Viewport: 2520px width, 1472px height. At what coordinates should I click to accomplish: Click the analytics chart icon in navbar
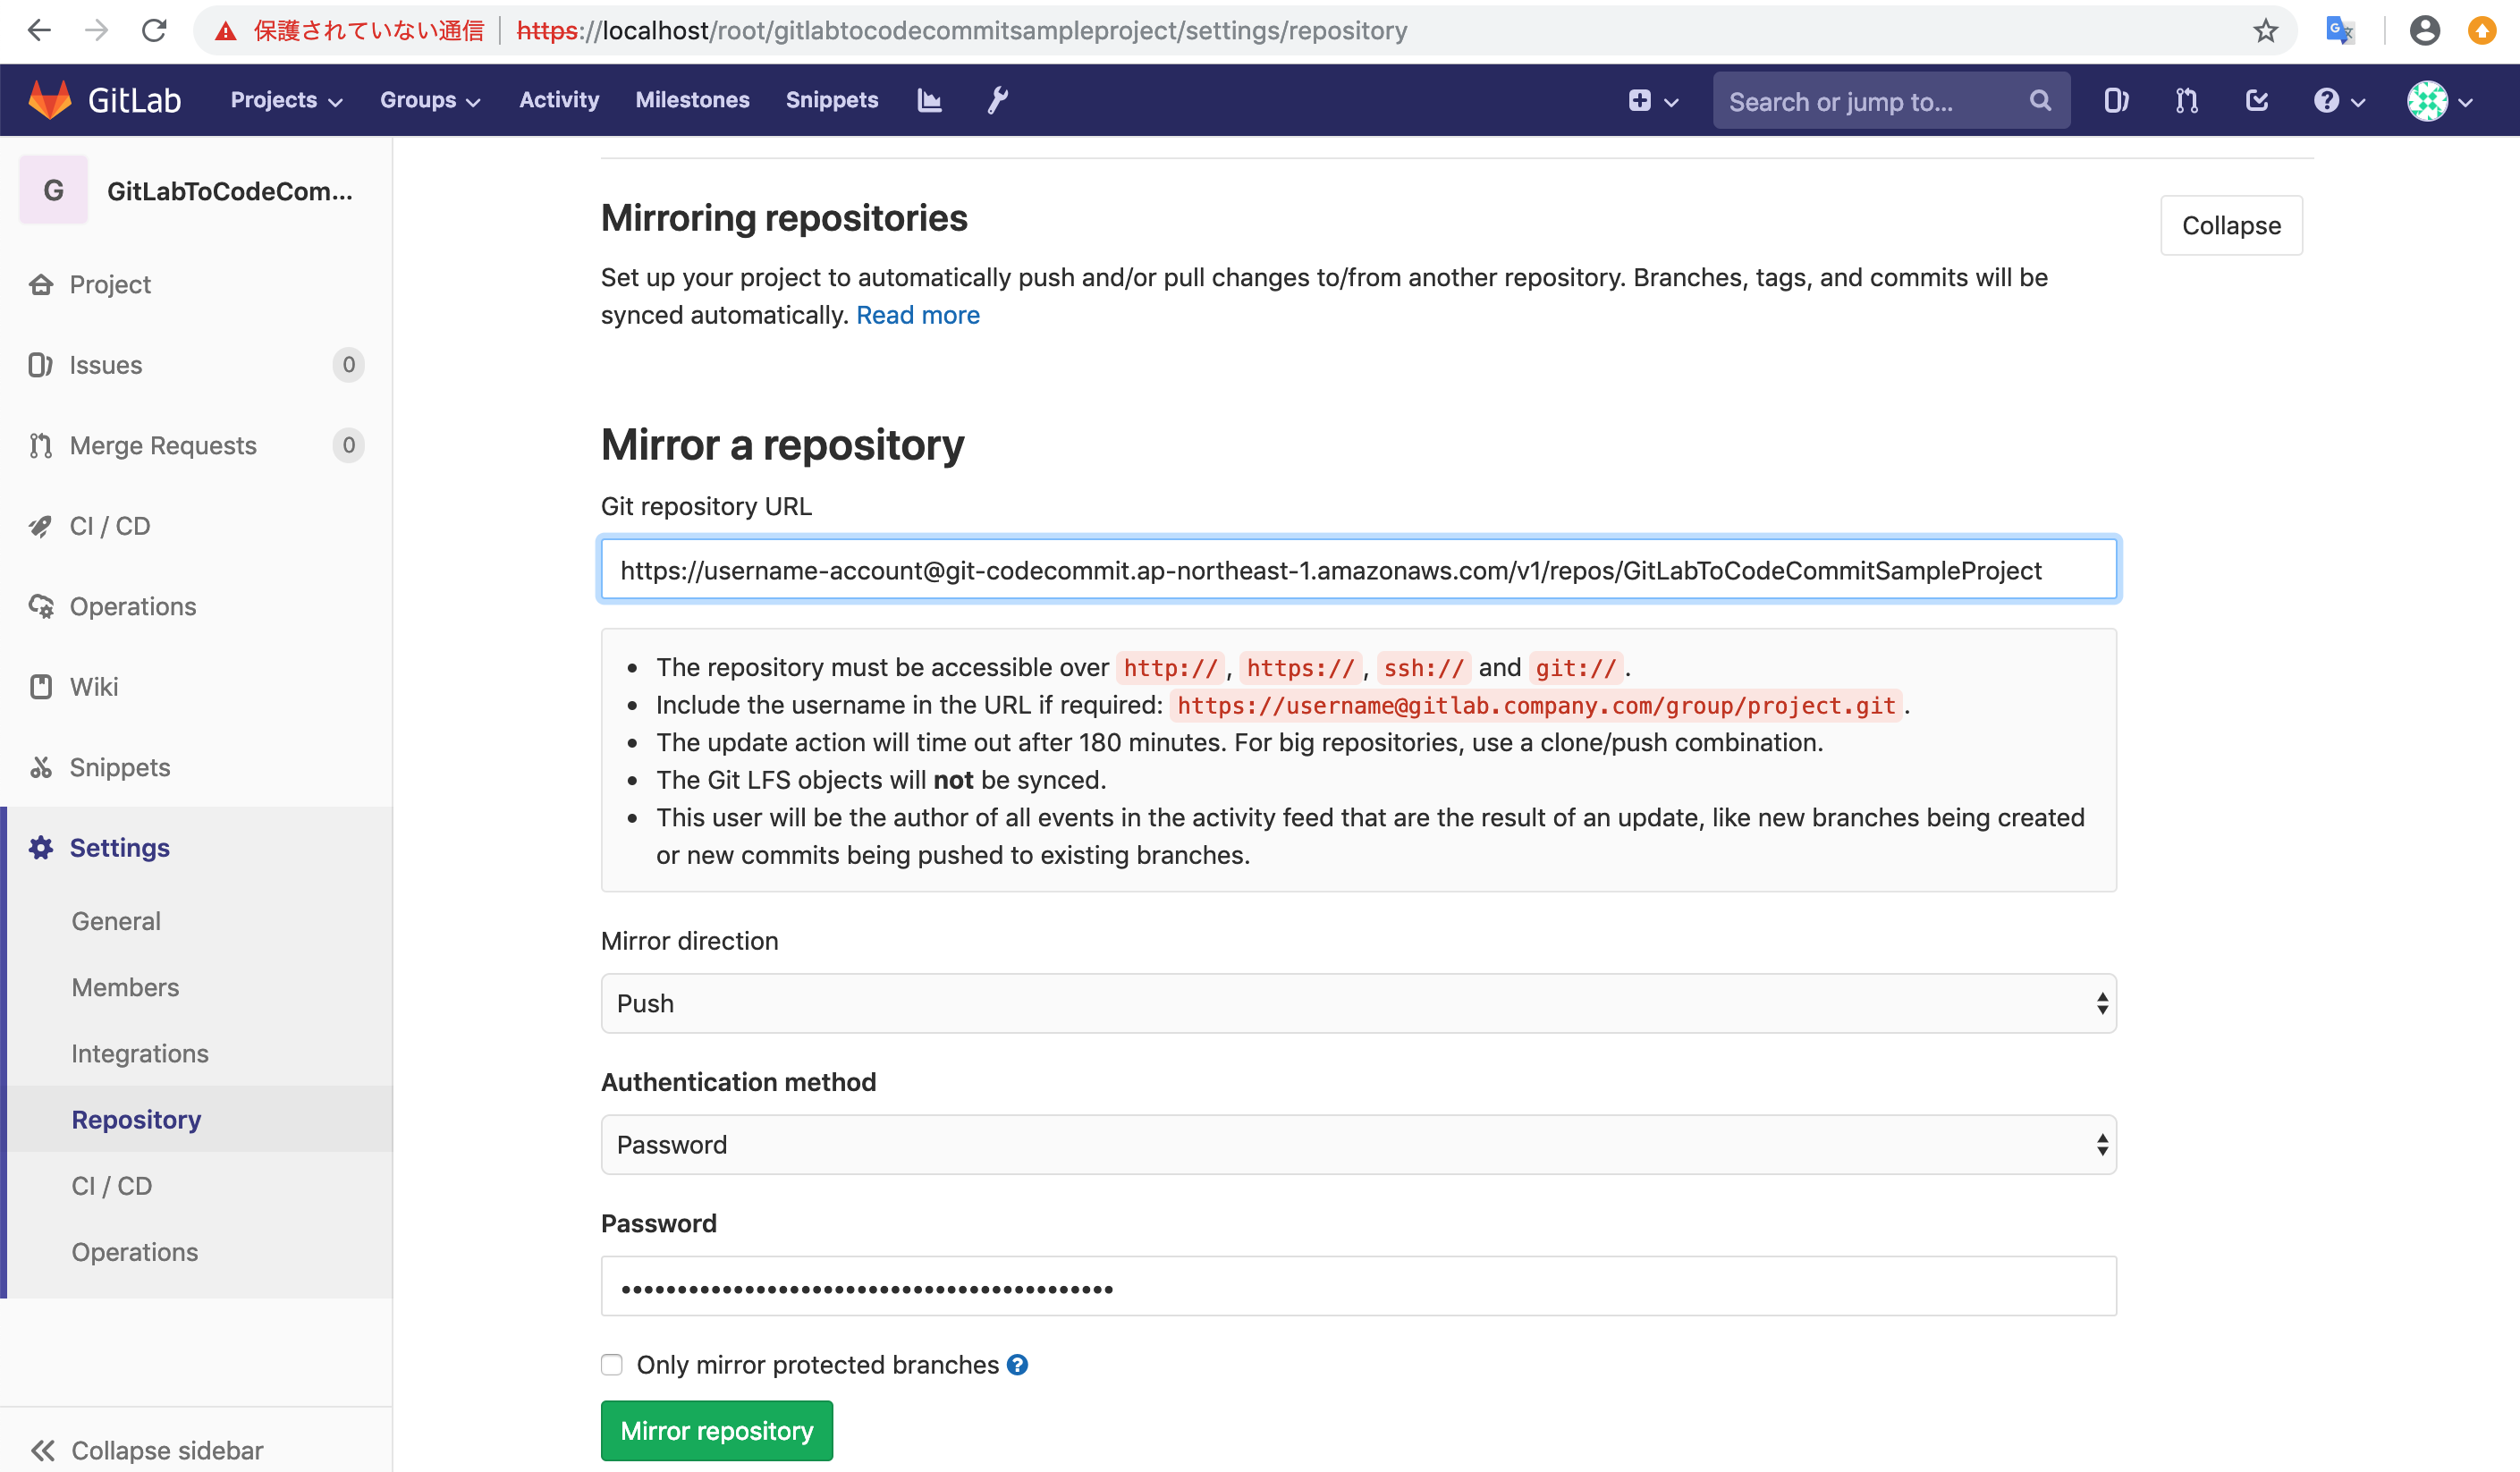point(928,100)
